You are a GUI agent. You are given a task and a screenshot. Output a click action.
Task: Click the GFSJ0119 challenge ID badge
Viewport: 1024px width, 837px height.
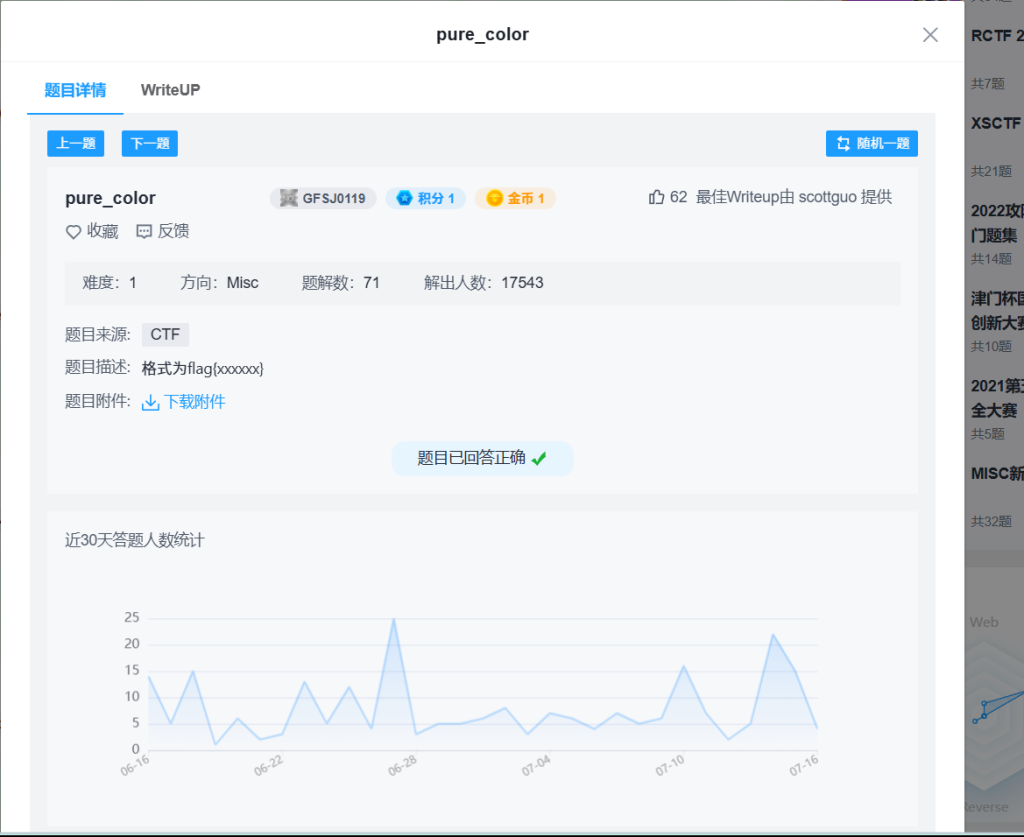323,198
